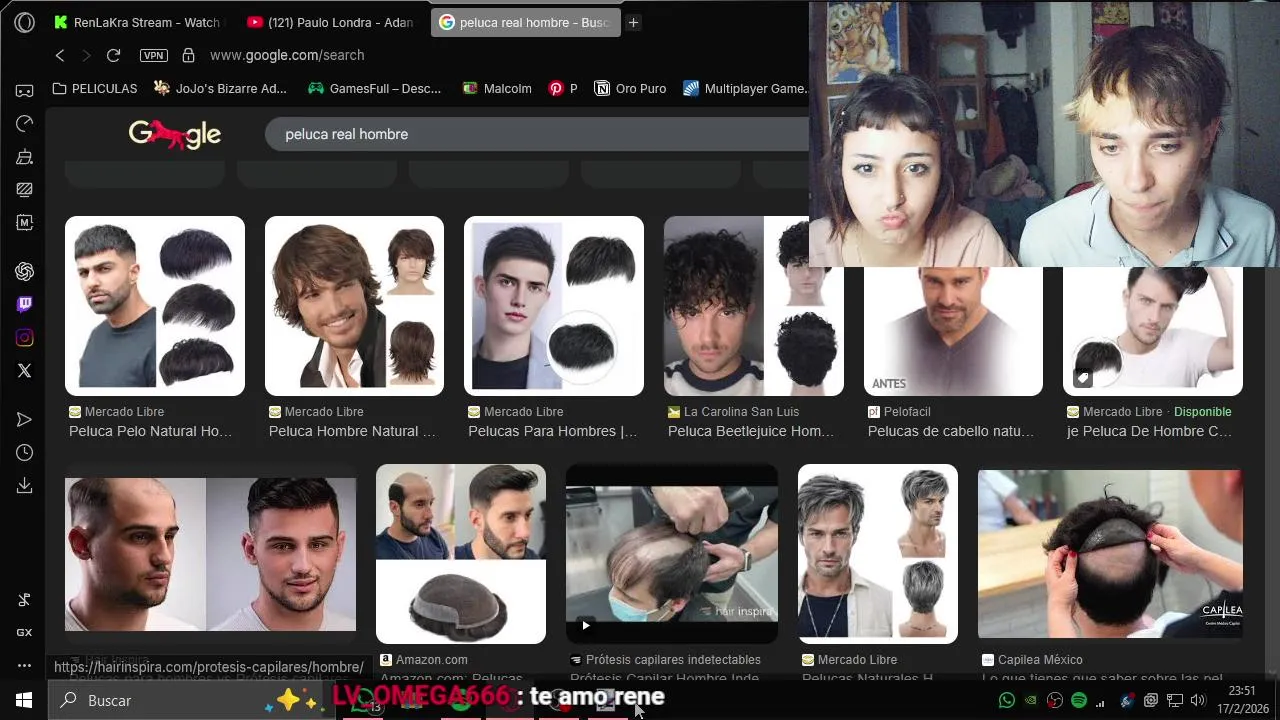Screen dimensions: 1280x720
Task: Open Instagram panel in sidebar
Action: click(25, 338)
